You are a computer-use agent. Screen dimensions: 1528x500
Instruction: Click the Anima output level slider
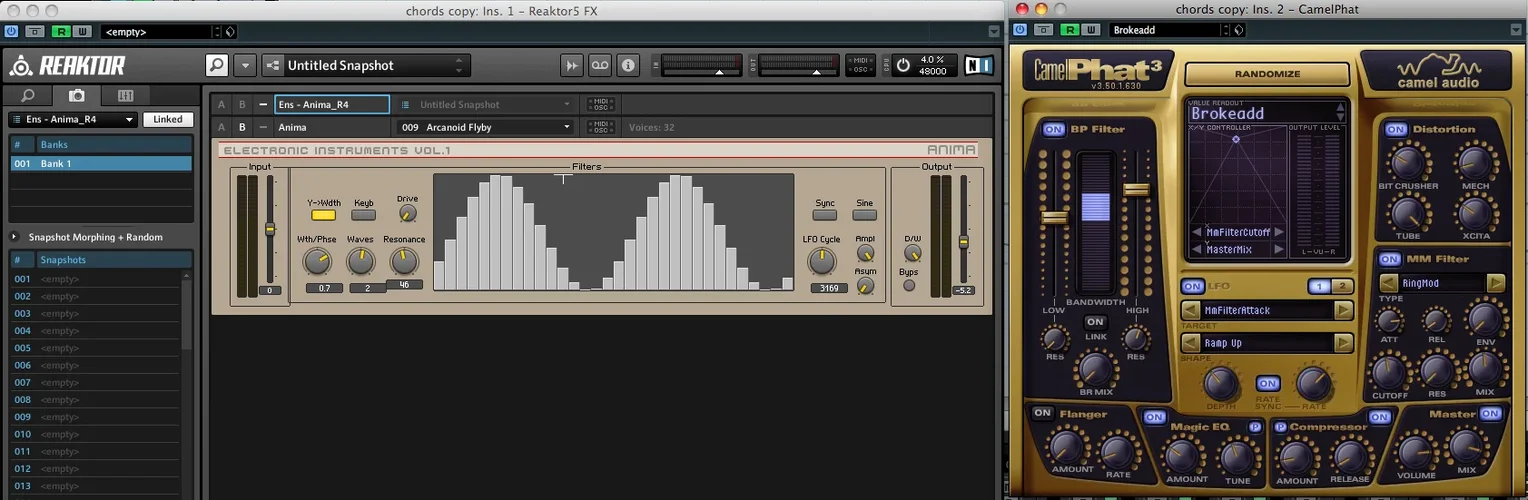pyautogui.click(x=964, y=242)
